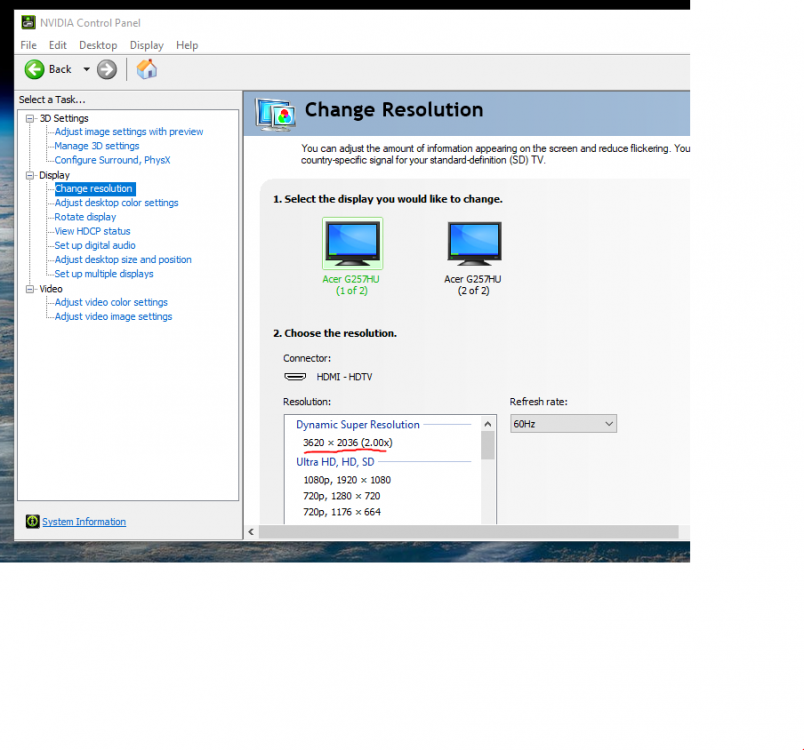This screenshot has width=804, height=750.
Task: Open Manage 3D settings
Action: coord(97,146)
